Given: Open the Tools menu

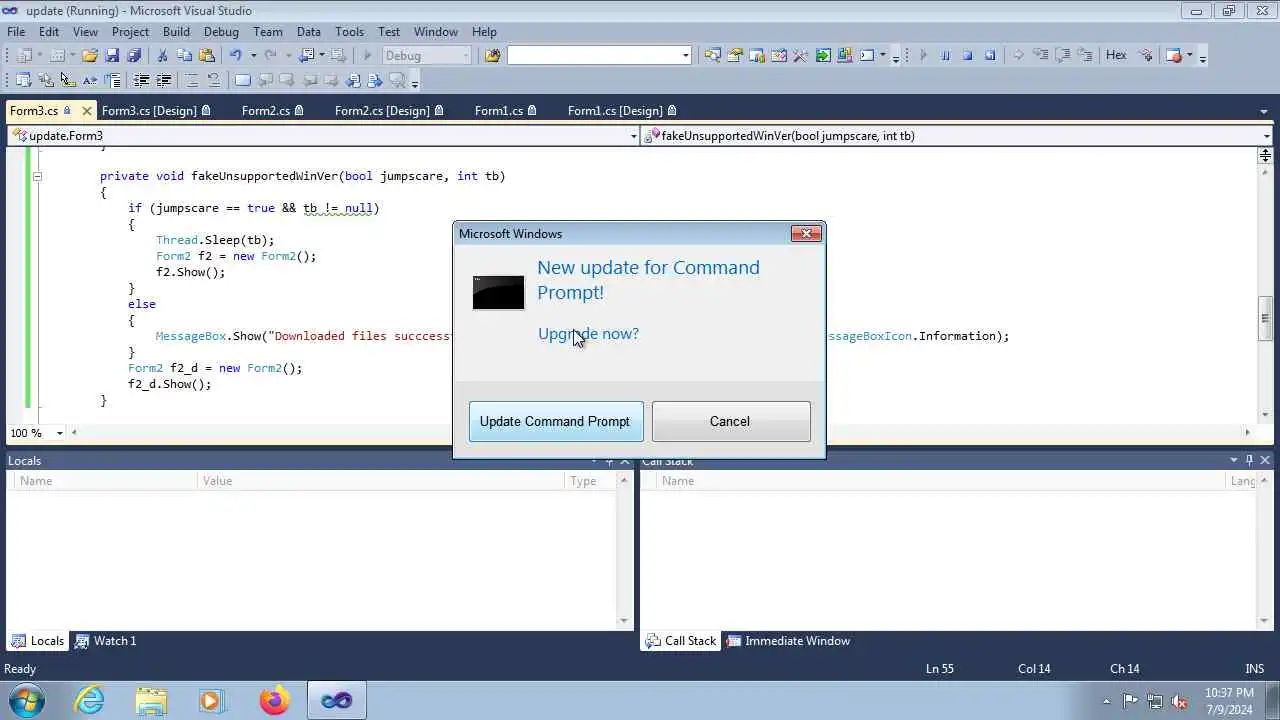Looking at the screenshot, I should click(350, 32).
